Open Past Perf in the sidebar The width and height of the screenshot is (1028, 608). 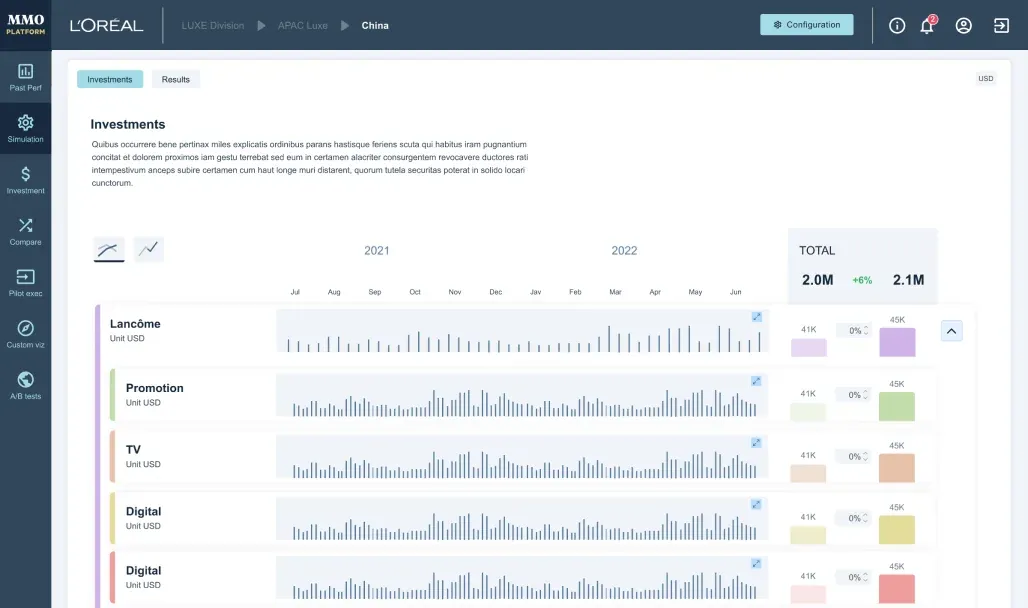pos(26,77)
